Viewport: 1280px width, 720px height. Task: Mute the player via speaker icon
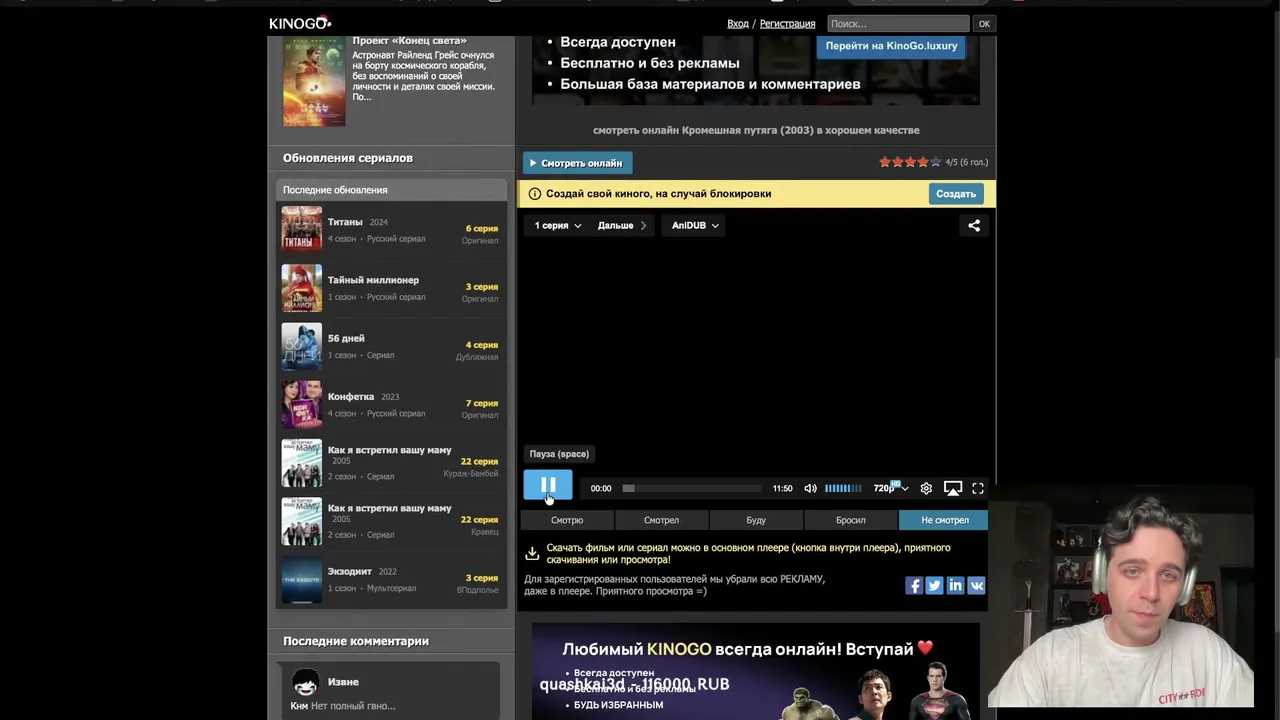[810, 488]
